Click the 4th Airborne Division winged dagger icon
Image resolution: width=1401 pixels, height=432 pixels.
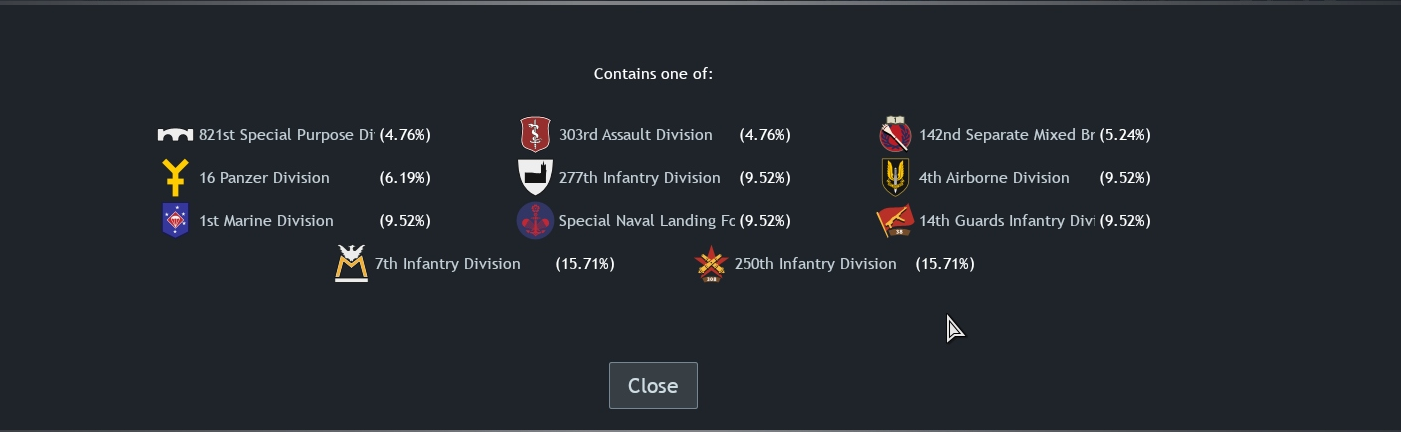tap(895, 178)
